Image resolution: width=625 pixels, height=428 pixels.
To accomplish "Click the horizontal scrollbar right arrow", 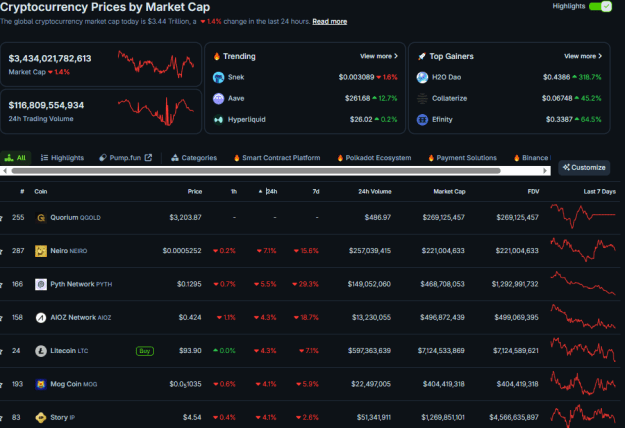I will point(545,171).
